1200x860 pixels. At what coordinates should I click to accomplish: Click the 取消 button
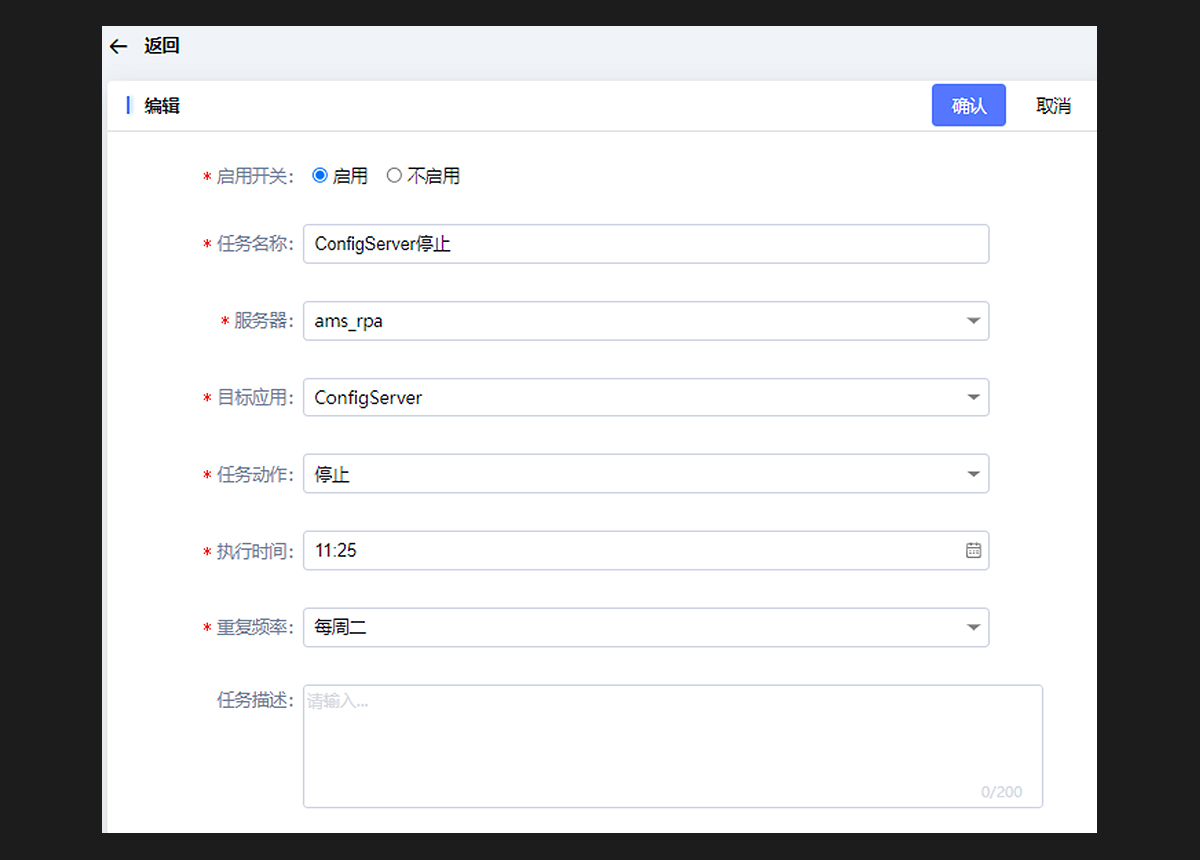[x=1053, y=105]
